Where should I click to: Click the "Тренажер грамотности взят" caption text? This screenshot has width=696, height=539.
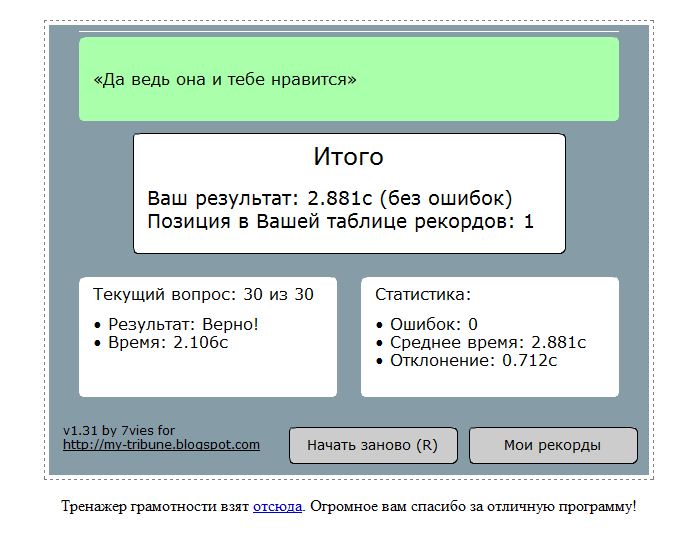(155, 506)
